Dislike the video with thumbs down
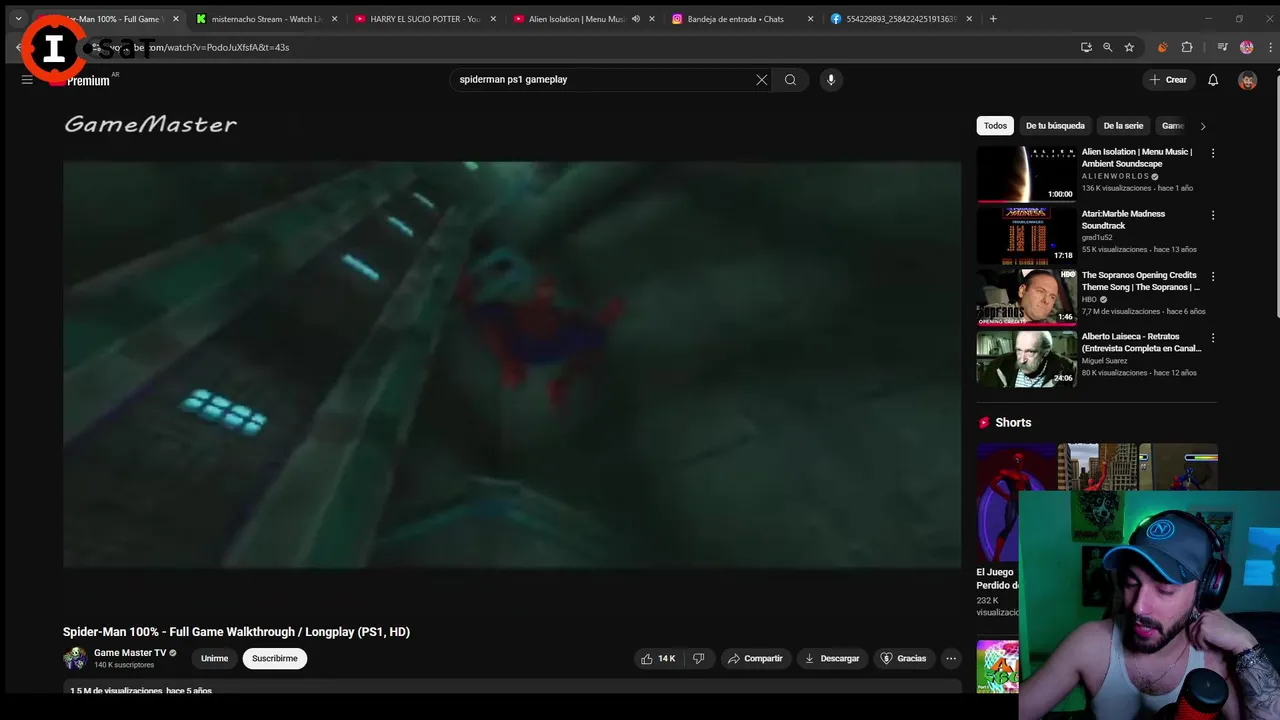Screen dimensions: 1280x720 pos(699,659)
